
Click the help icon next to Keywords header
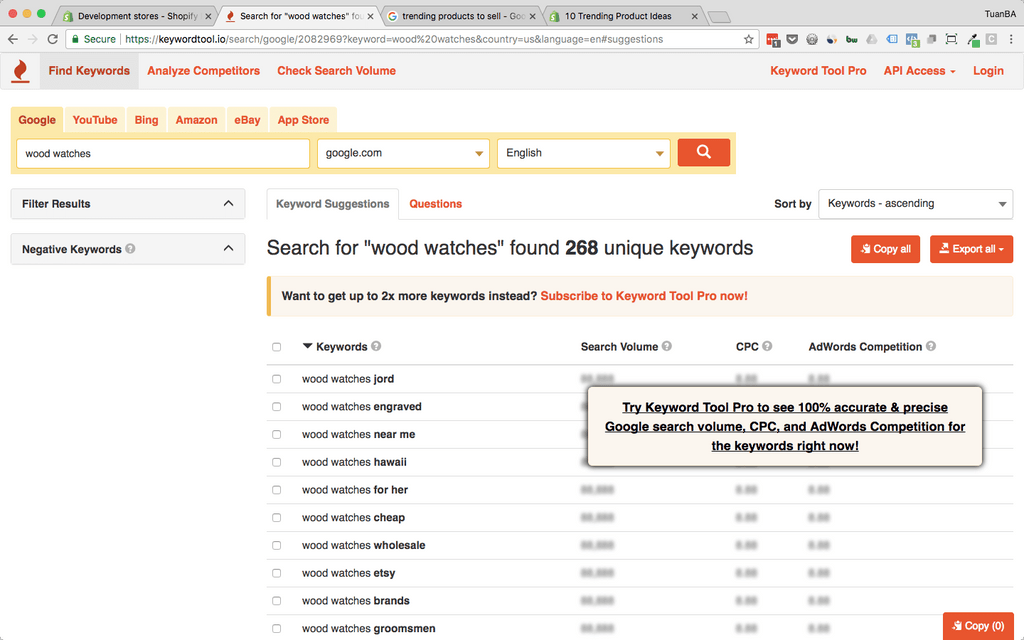pos(376,346)
